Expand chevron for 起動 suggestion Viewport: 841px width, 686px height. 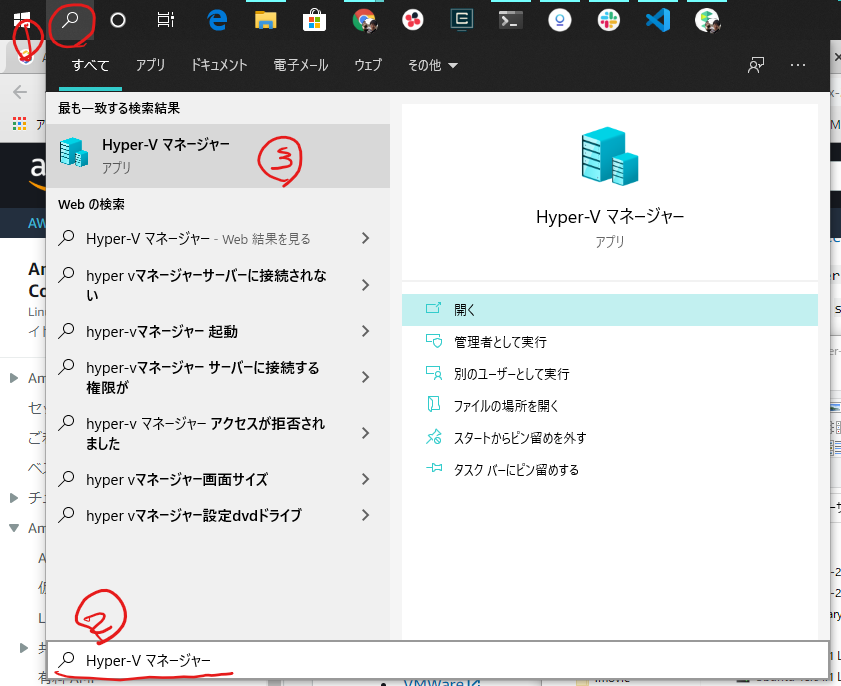pos(365,331)
